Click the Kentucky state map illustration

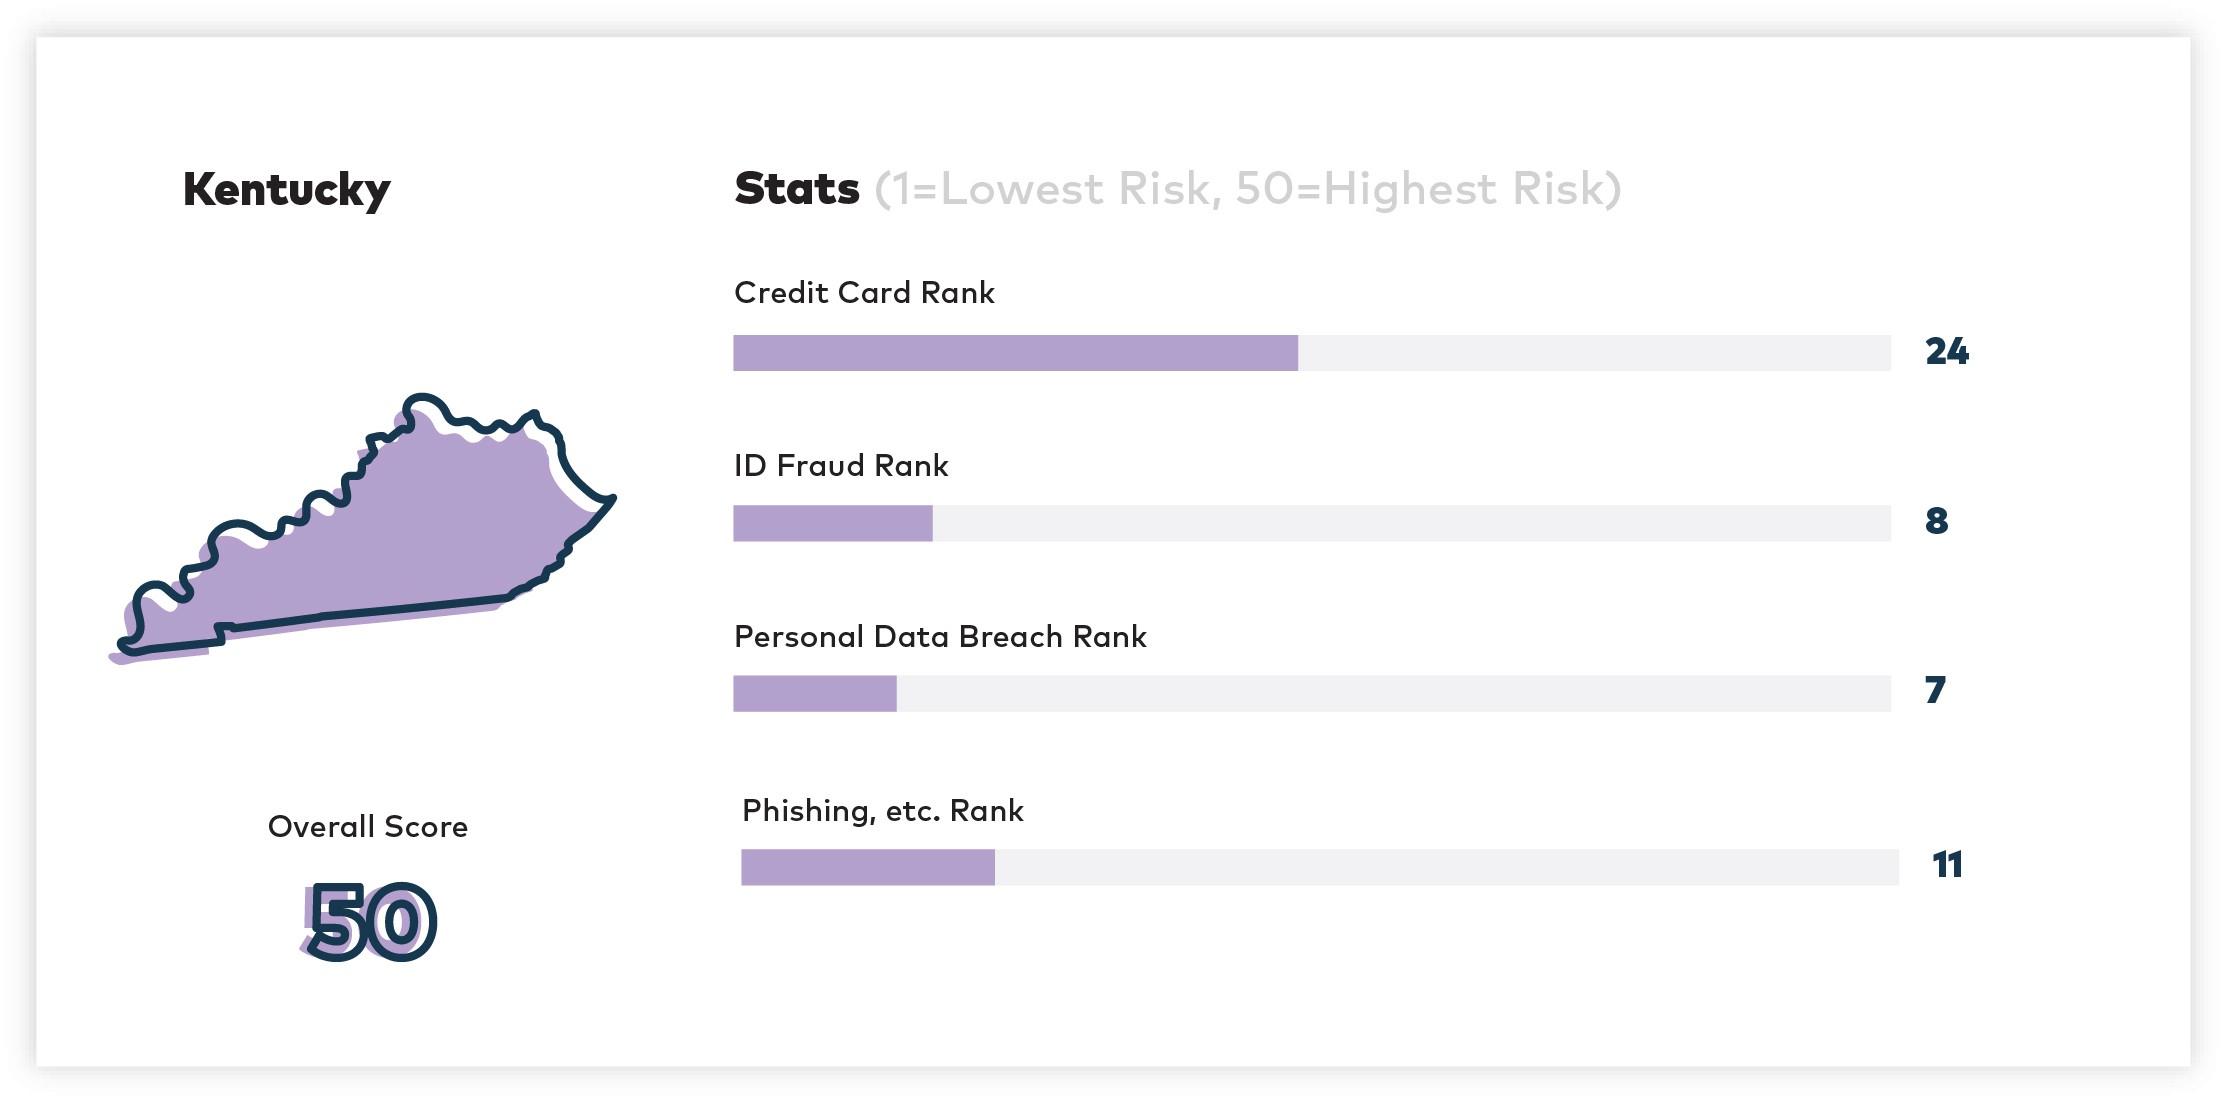click(362, 529)
